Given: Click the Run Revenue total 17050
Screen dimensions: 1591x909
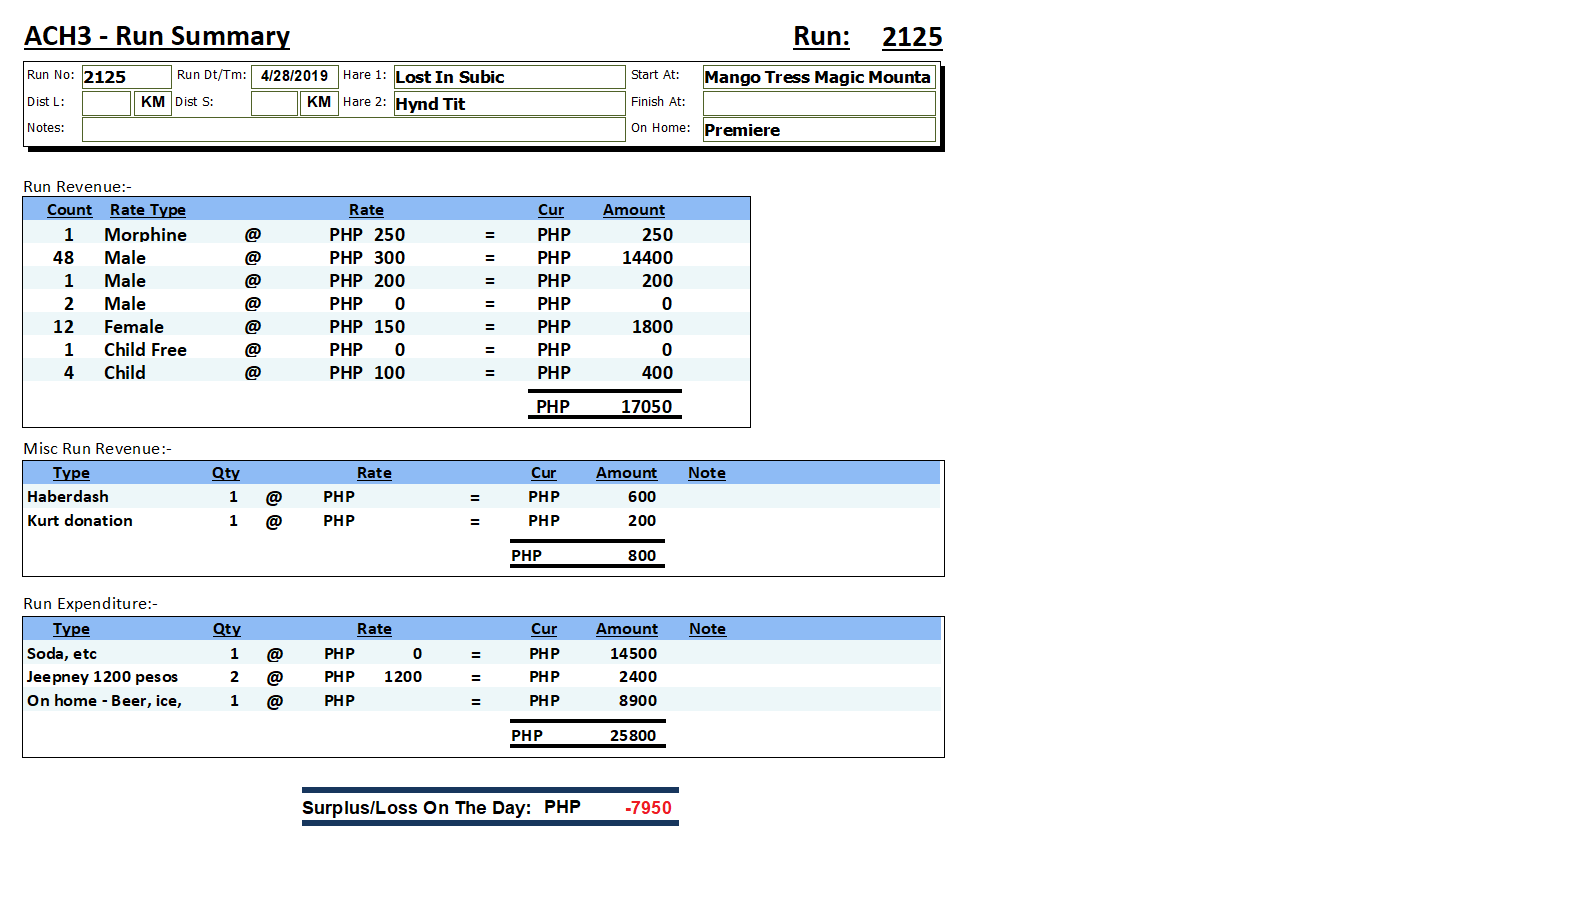Looking at the screenshot, I should point(646,407).
